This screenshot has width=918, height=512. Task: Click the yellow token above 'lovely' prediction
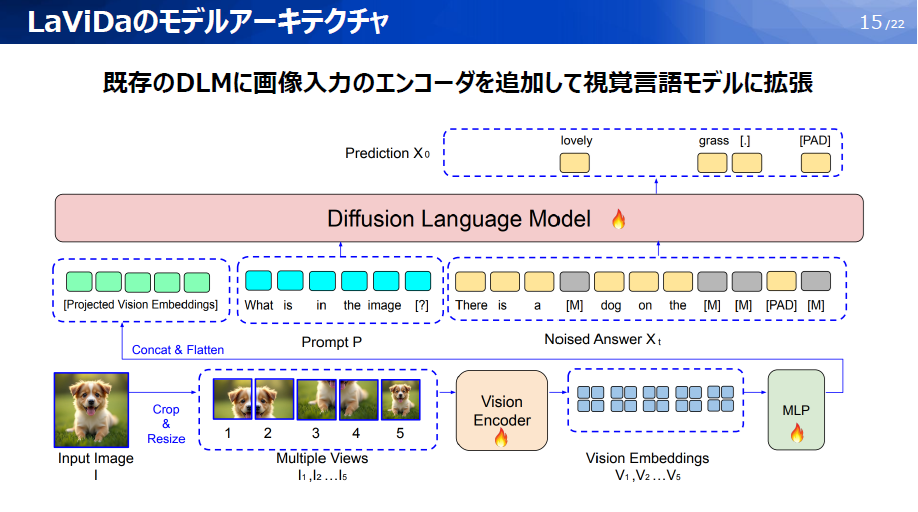coord(574,163)
